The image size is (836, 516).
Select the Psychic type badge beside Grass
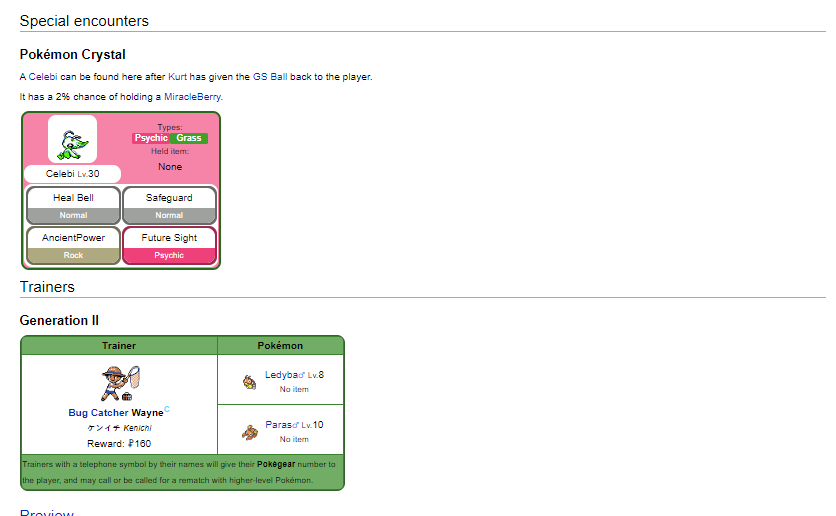[x=151, y=138]
